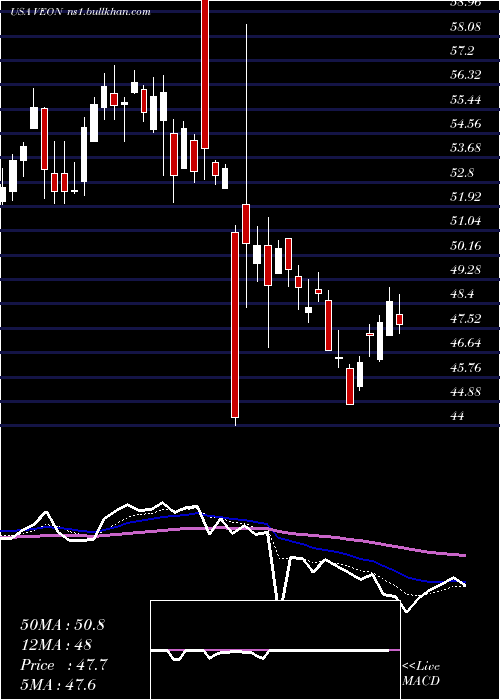Click the 56.32 price axis label
The width and height of the screenshot is (500, 700).
pos(466,75)
